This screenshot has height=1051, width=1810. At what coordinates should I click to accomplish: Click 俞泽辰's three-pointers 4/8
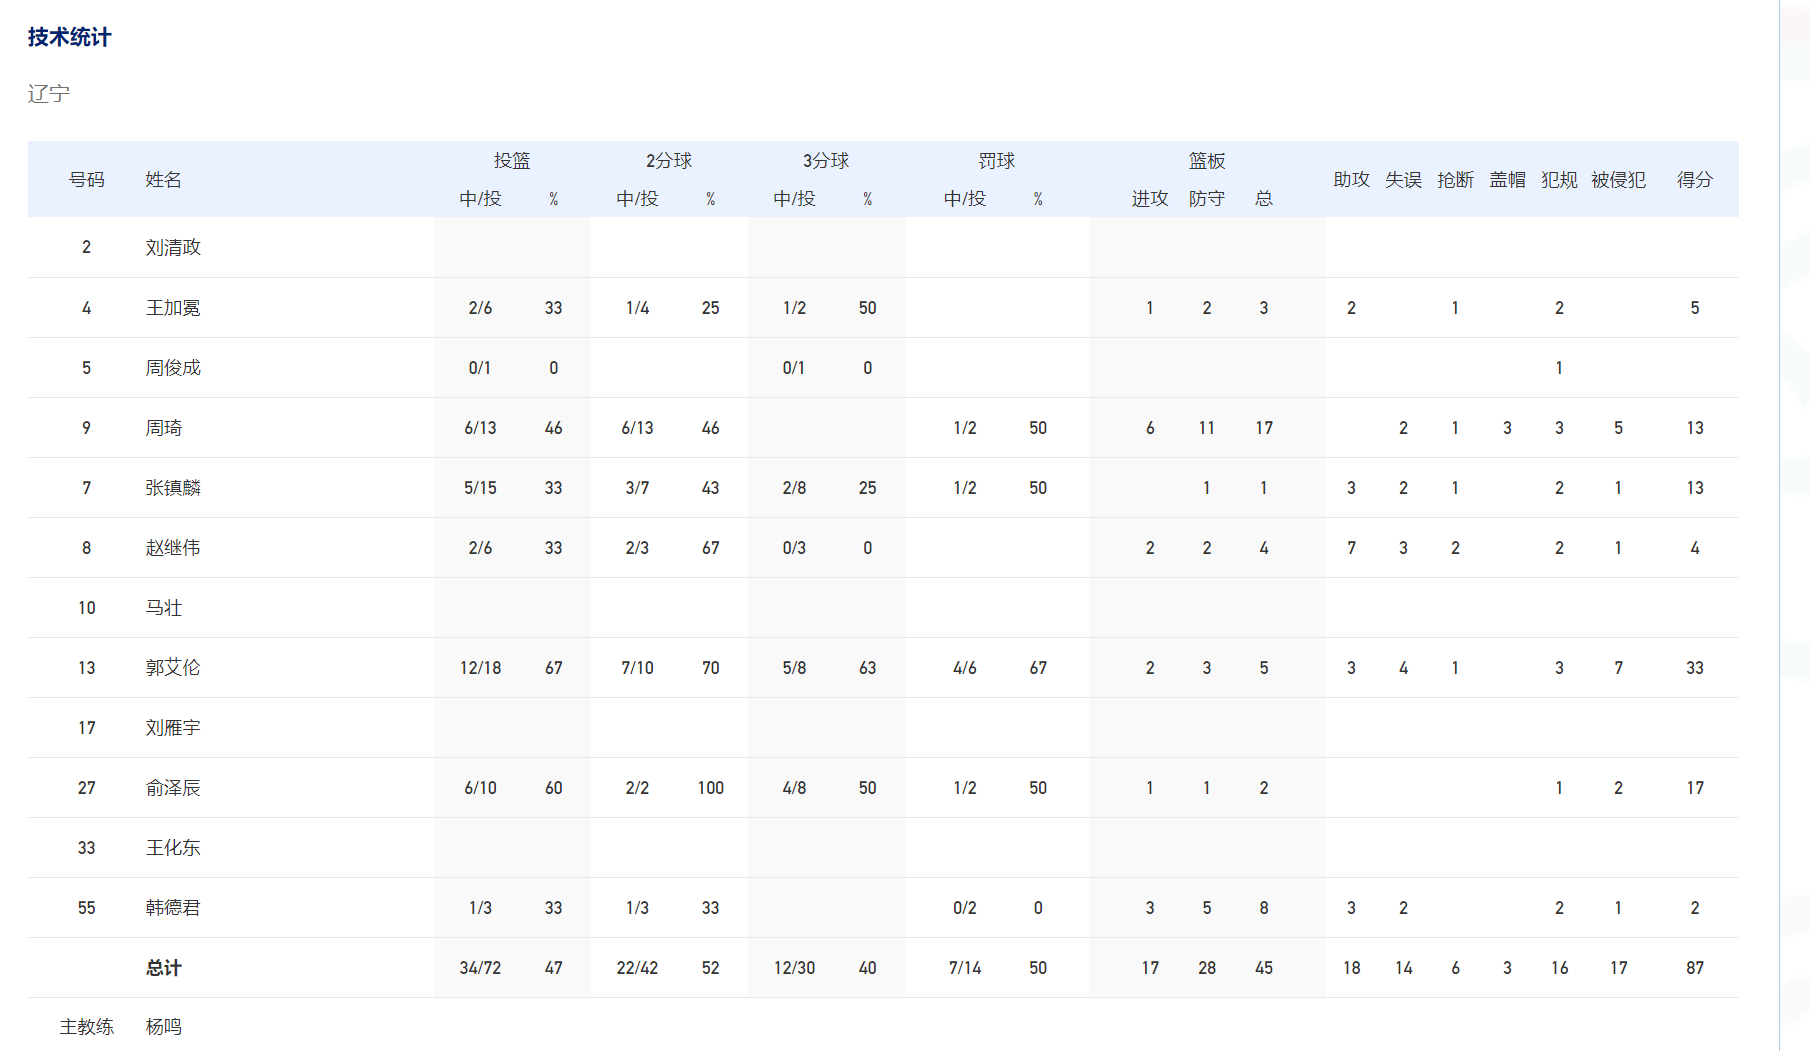click(794, 788)
